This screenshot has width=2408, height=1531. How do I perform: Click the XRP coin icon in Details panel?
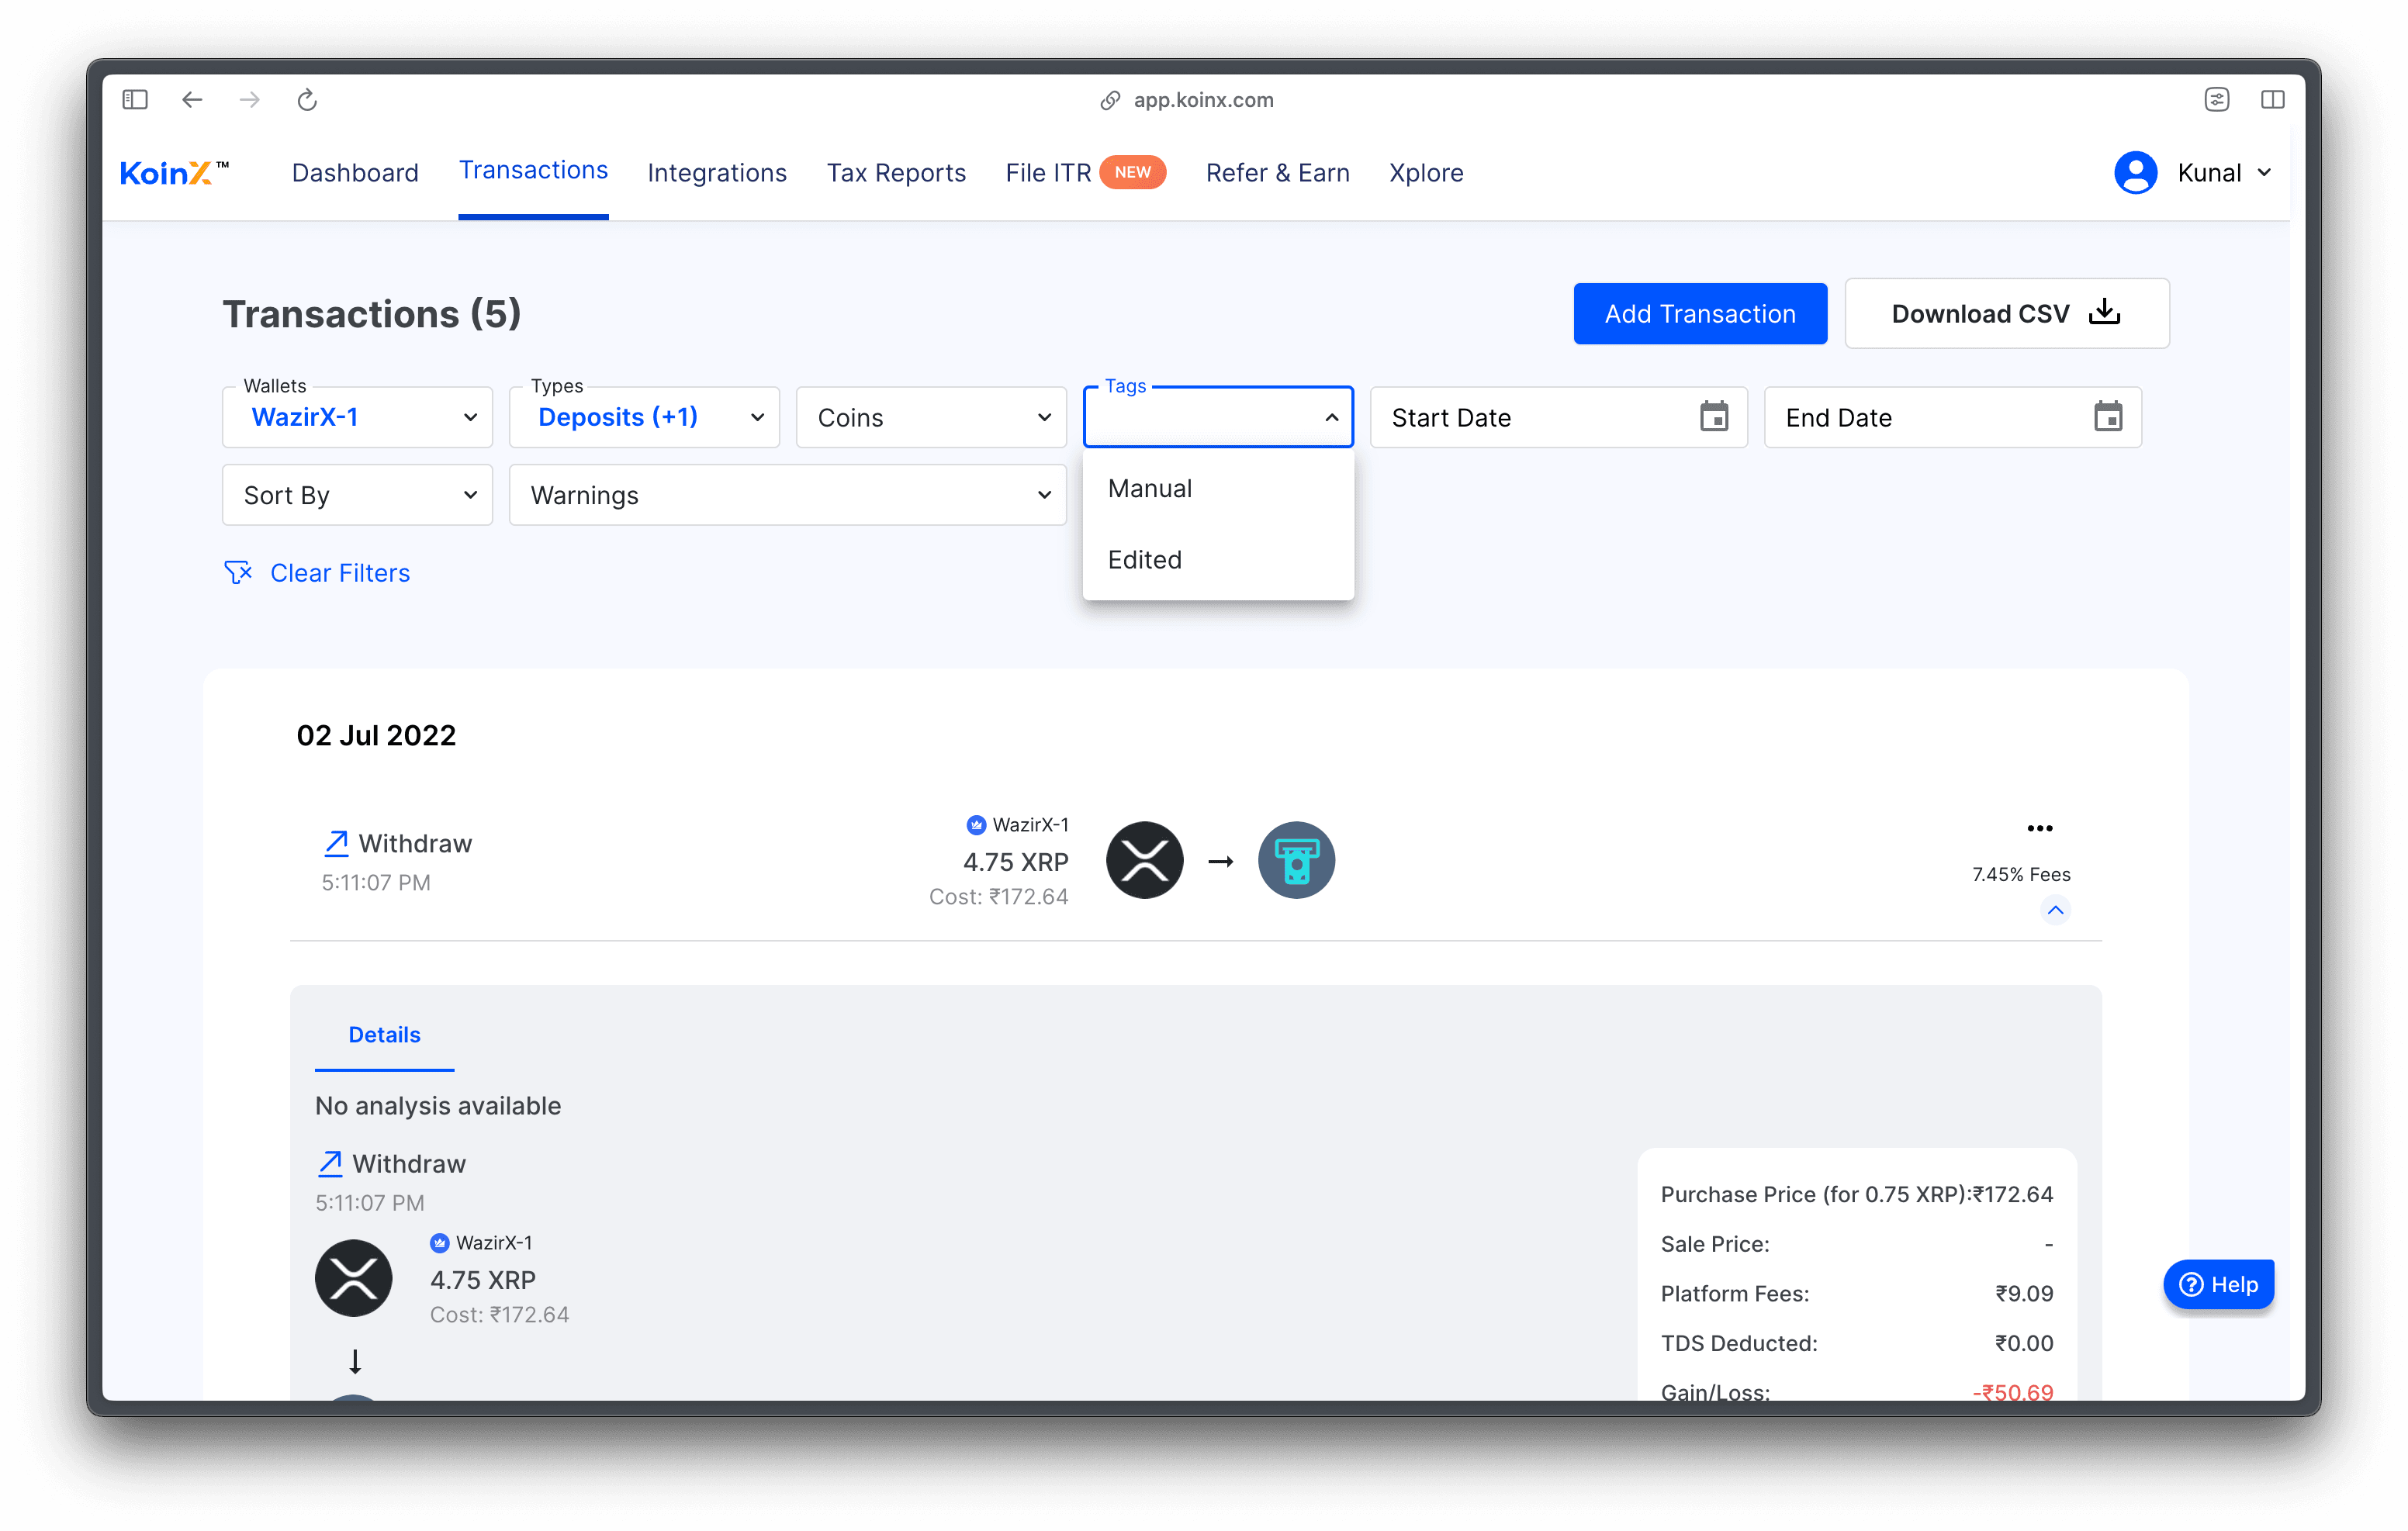[353, 1278]
